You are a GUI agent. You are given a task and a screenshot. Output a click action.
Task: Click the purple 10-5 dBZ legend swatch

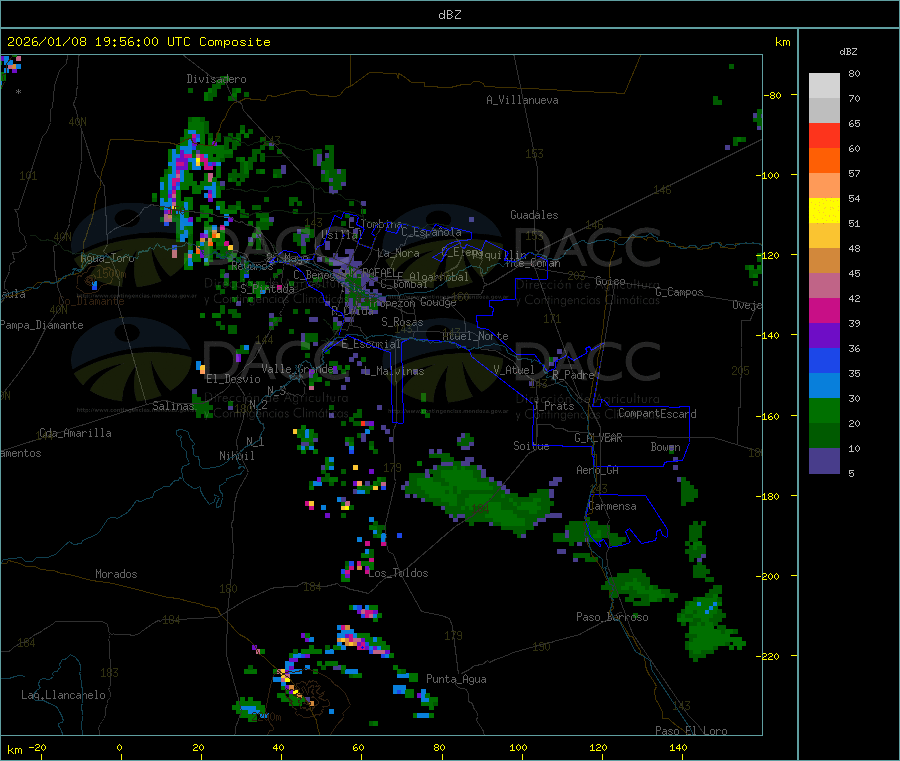pos(824,461)
